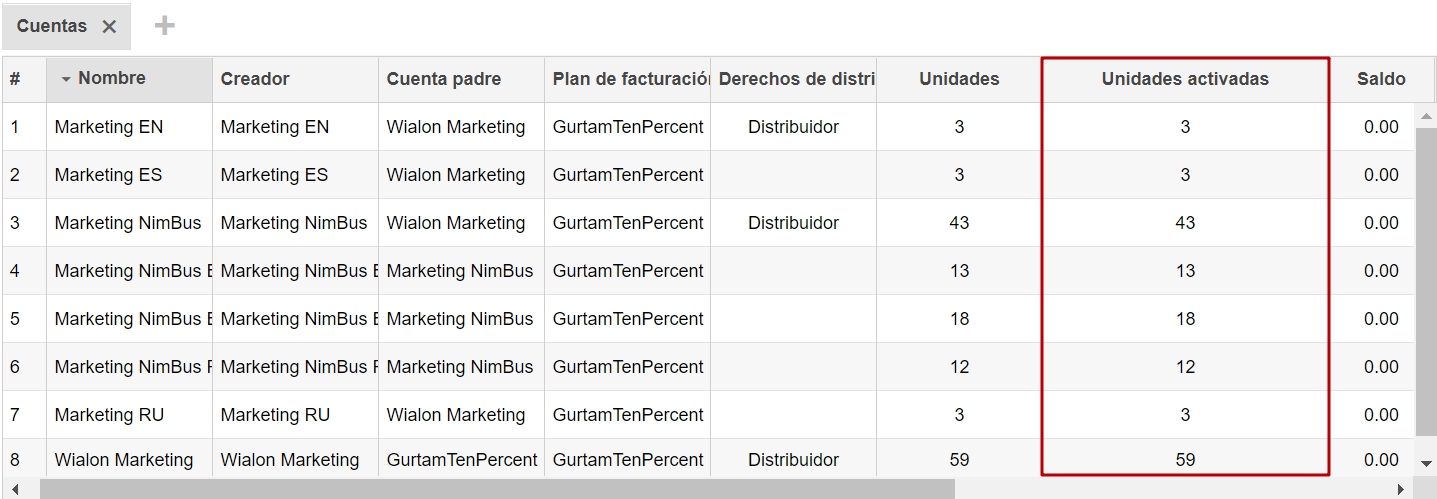
Task: Add a new tab with plus icon
Action: pyautogui.click(x=165, y=26)
